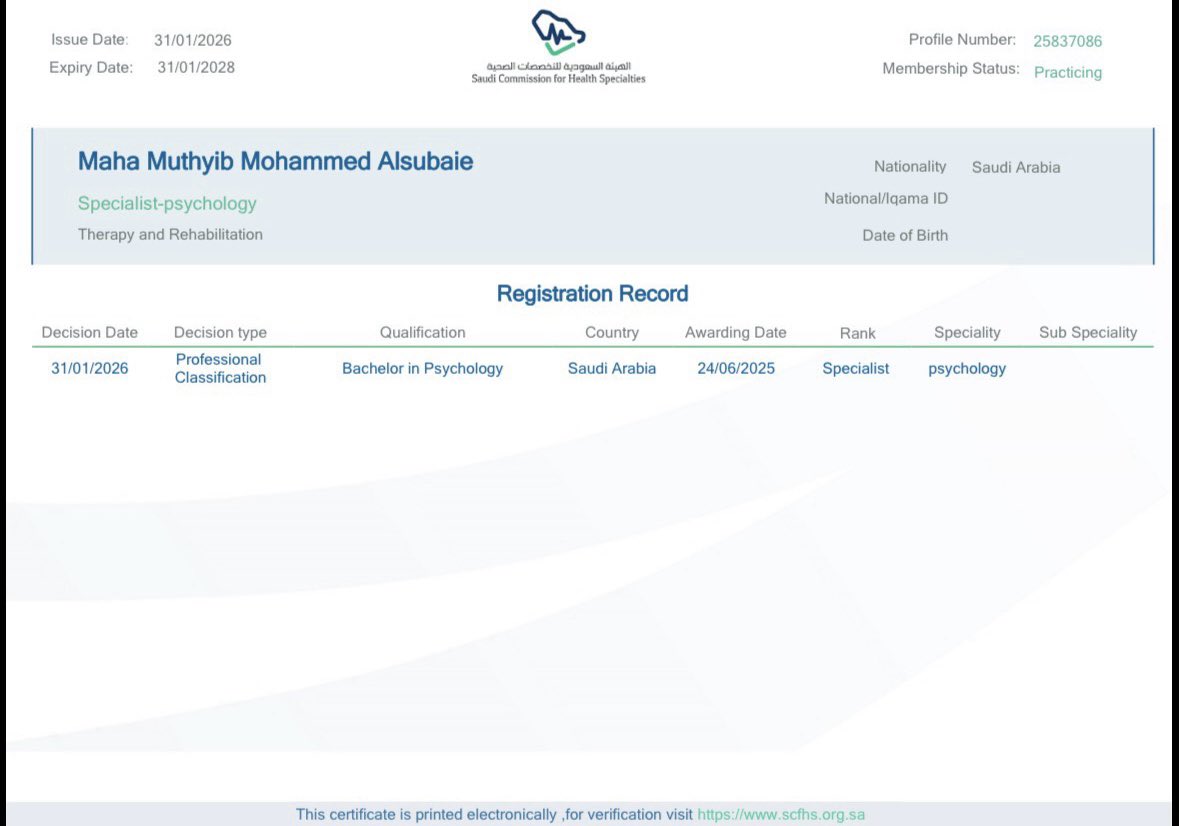Image resolution: width=1179 pixels, height=826 pixels.
Task: Click the psychology speciality cell
Action: [967, 369]
